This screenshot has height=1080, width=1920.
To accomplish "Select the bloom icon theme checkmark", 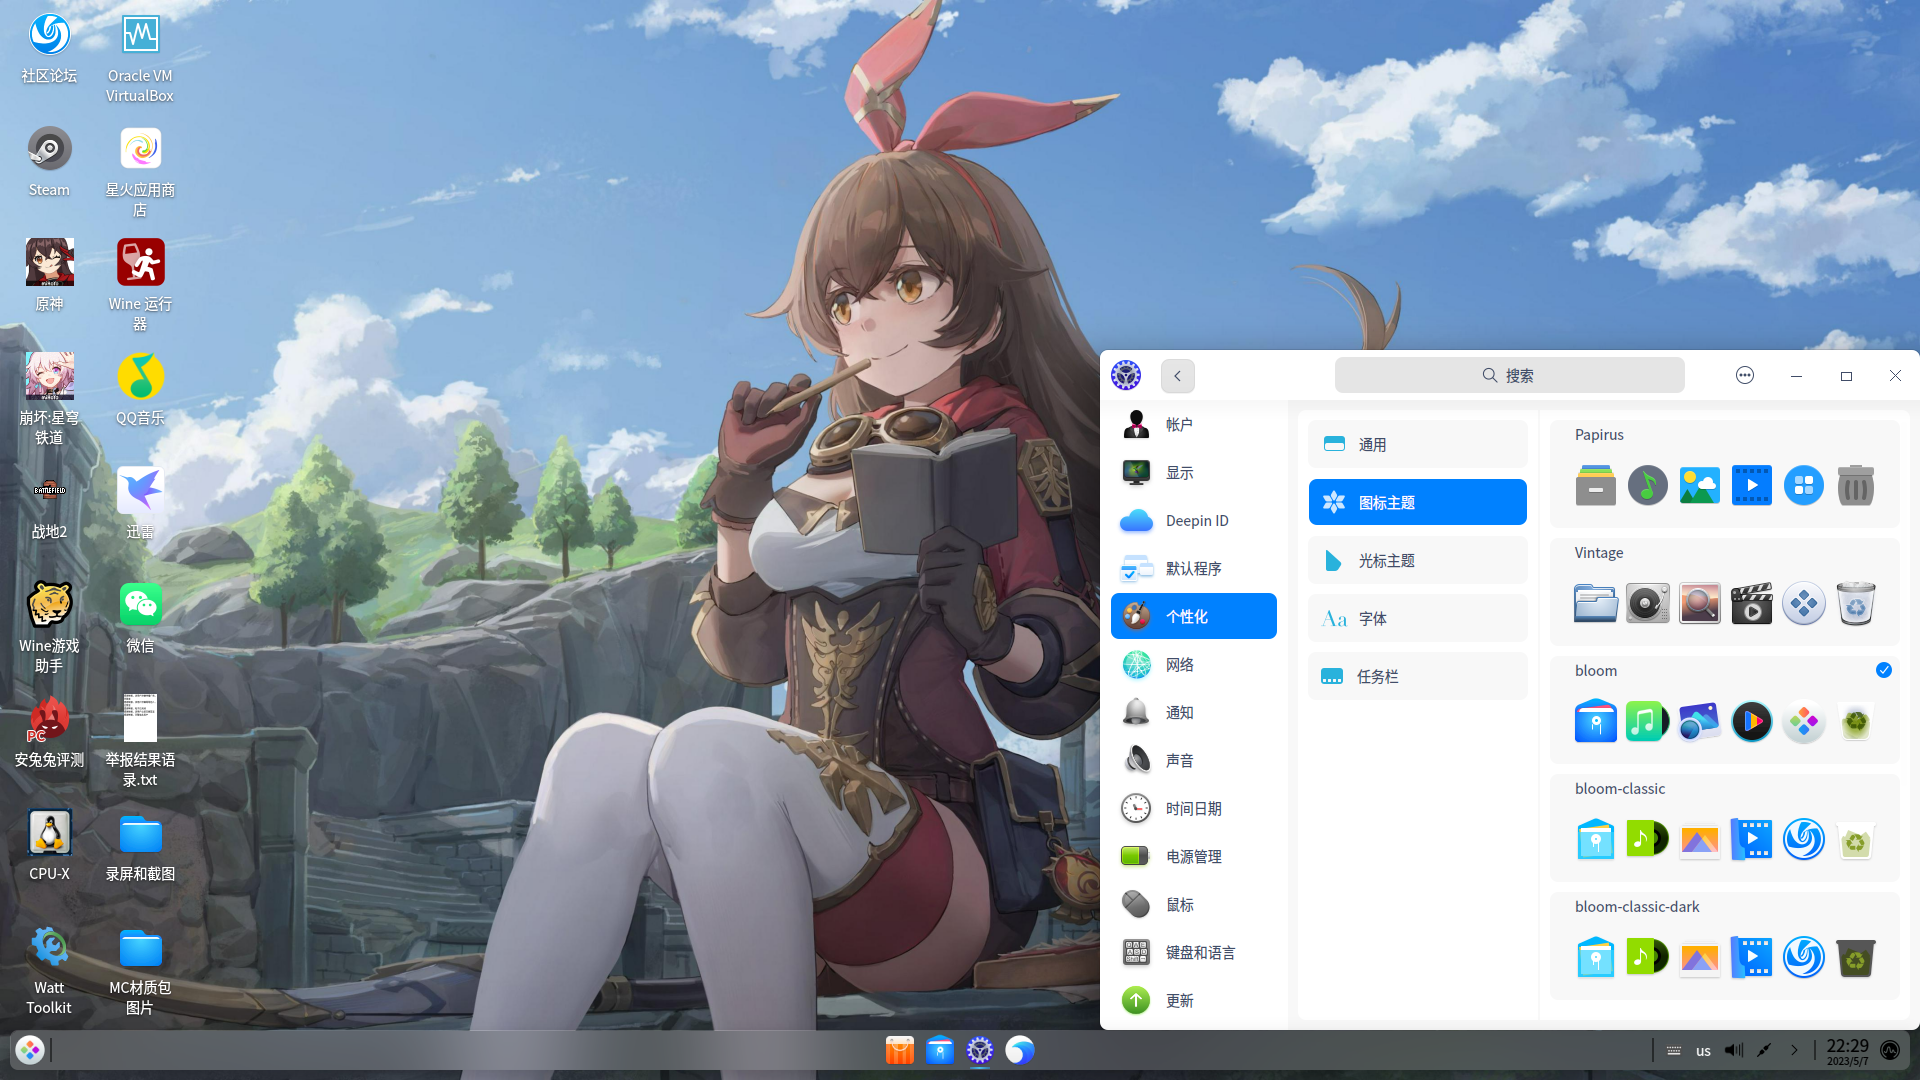I will pyautogui.click(x=1884, y=670).
